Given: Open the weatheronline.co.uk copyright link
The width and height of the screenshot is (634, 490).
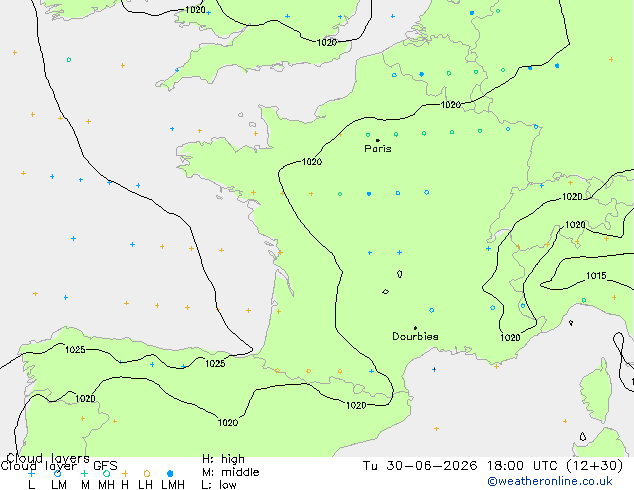Looking at the screenshot, I should click(x=550, y=481).
